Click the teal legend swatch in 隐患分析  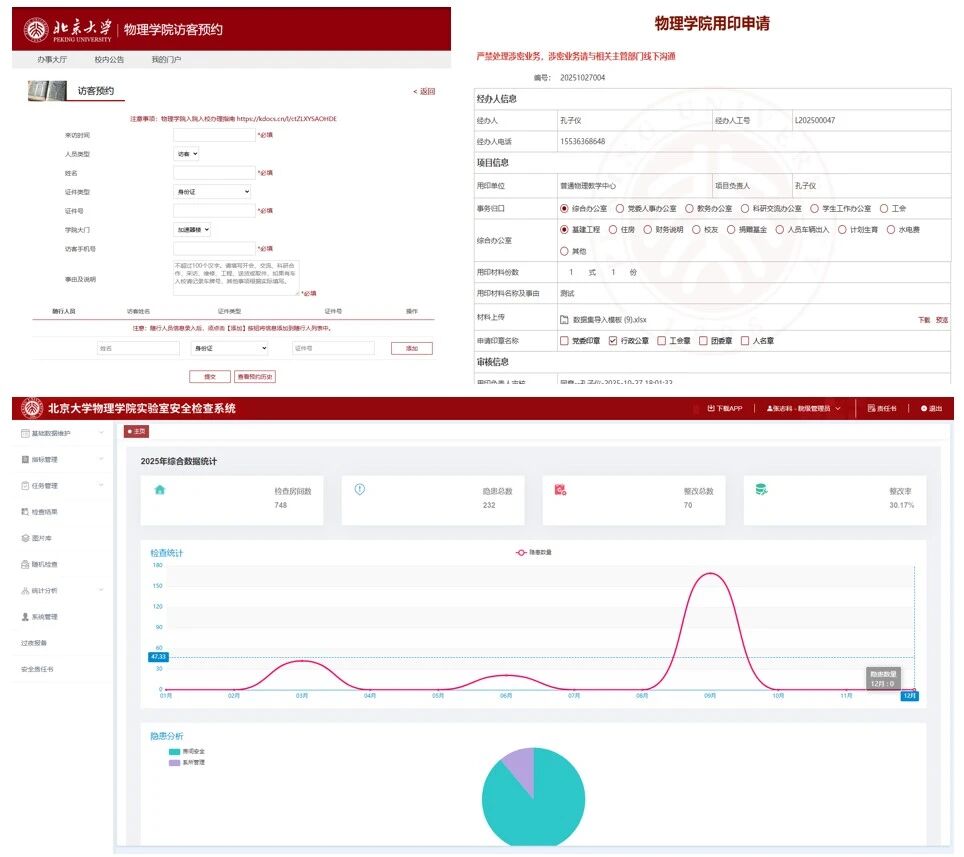point(174,751)
